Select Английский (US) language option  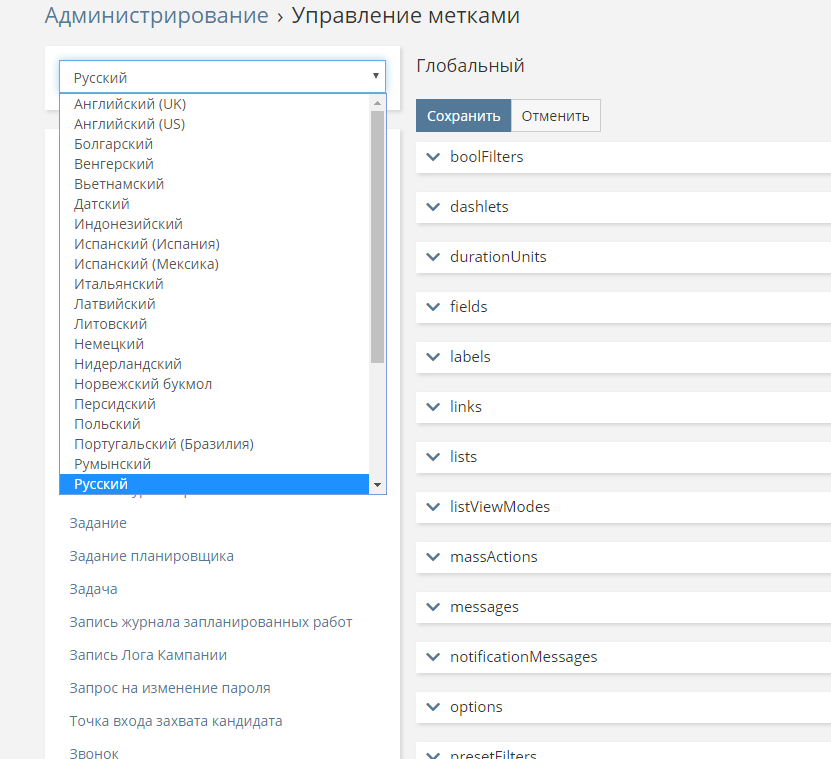pyautogui.click(x=129, y=124)
